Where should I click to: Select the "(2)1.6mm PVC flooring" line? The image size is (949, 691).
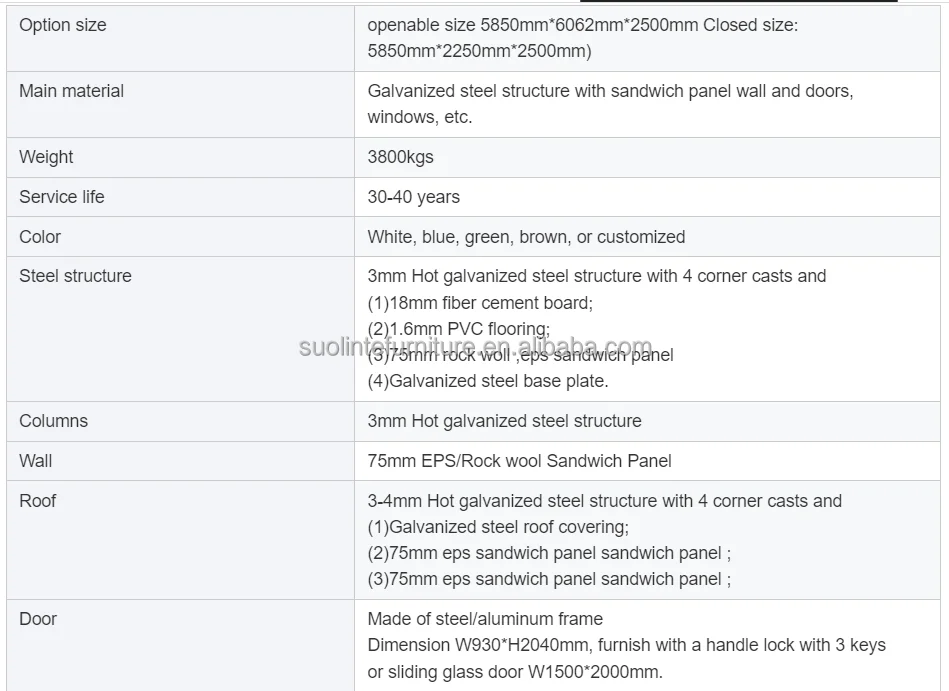point(459,329)
